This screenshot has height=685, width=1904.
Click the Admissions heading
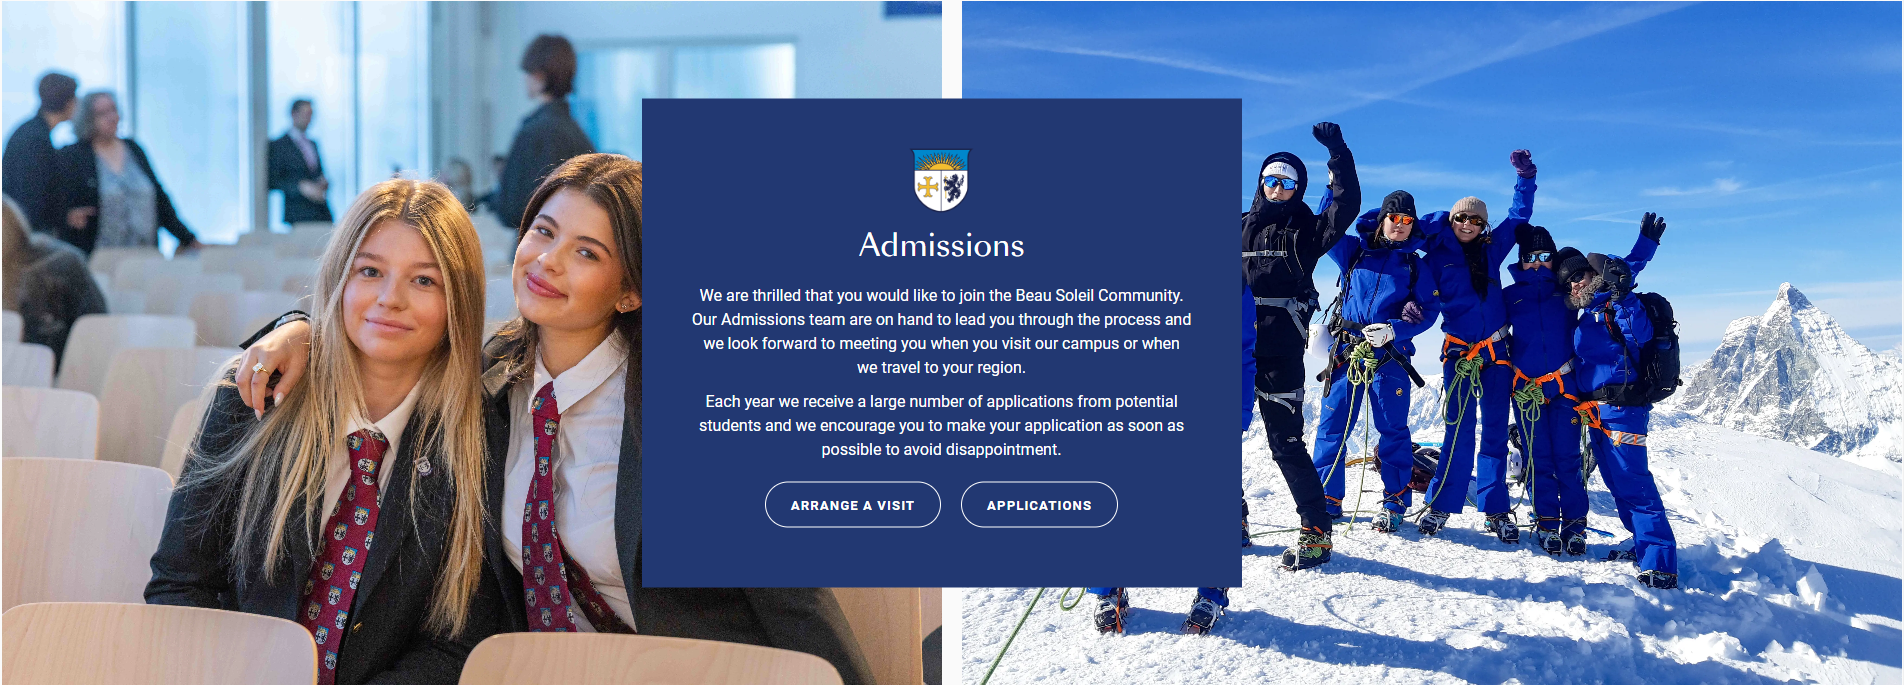941,245
